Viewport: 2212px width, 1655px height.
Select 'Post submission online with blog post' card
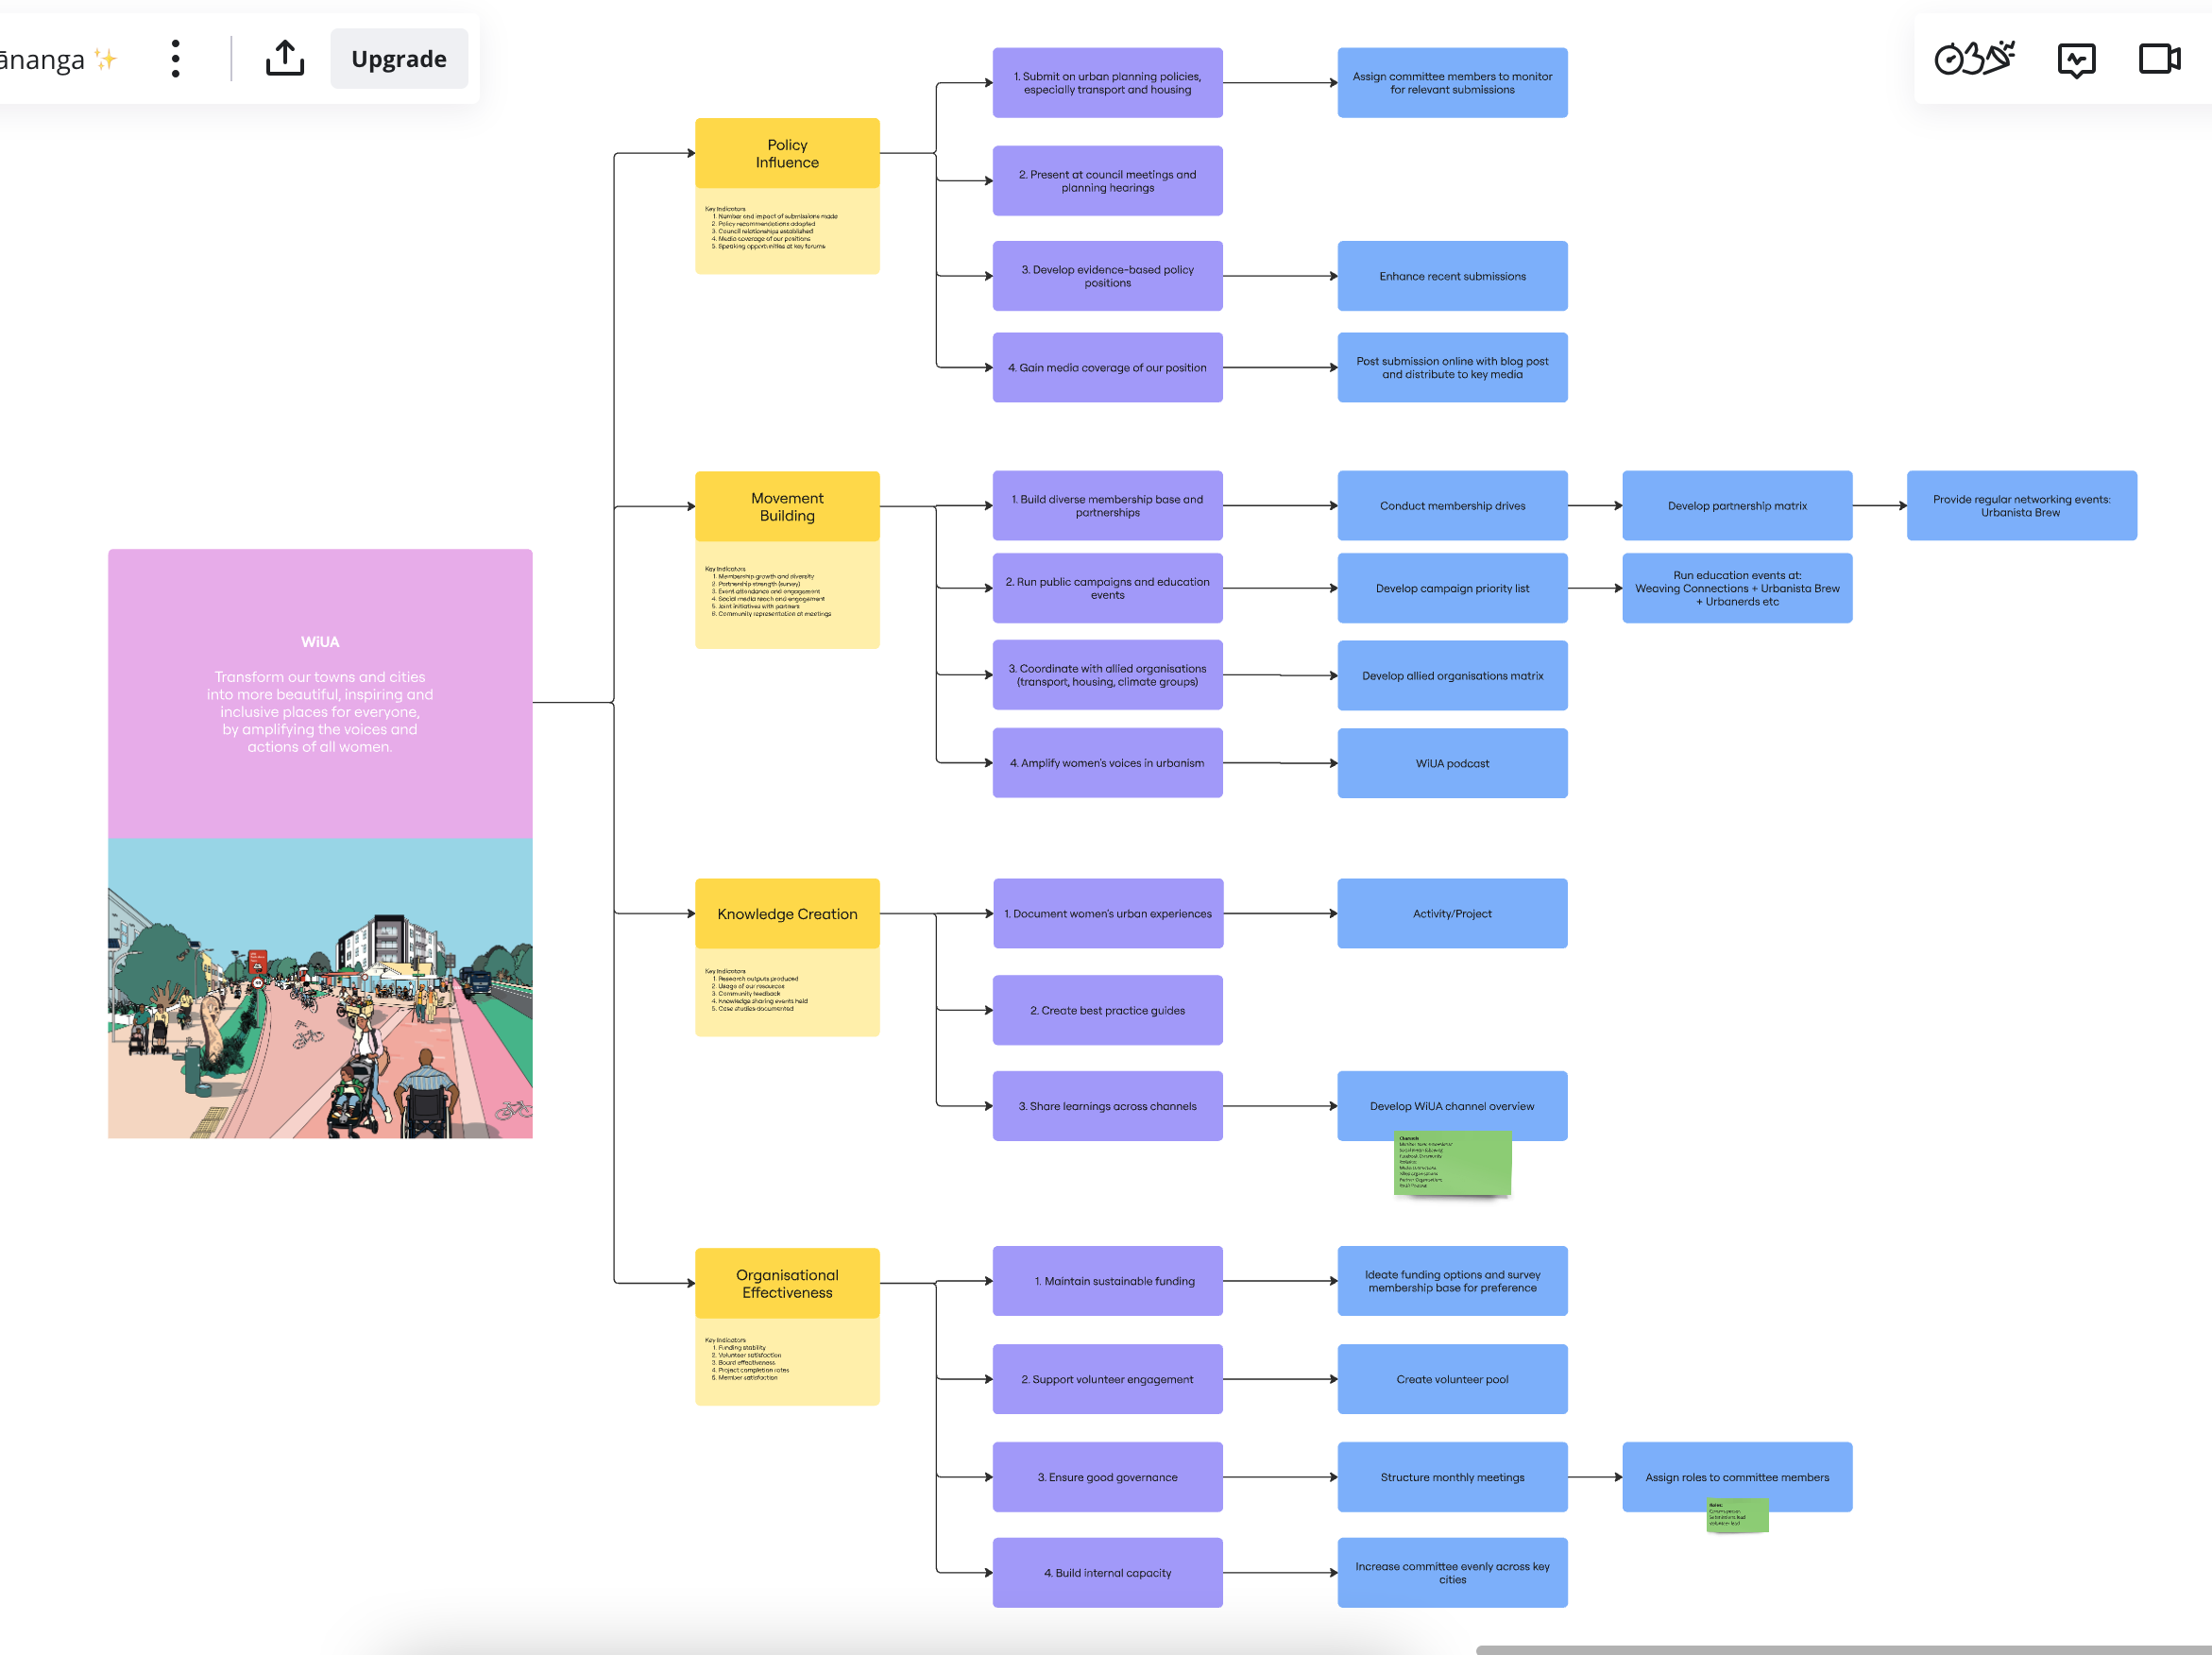[x=1452, y=368]
